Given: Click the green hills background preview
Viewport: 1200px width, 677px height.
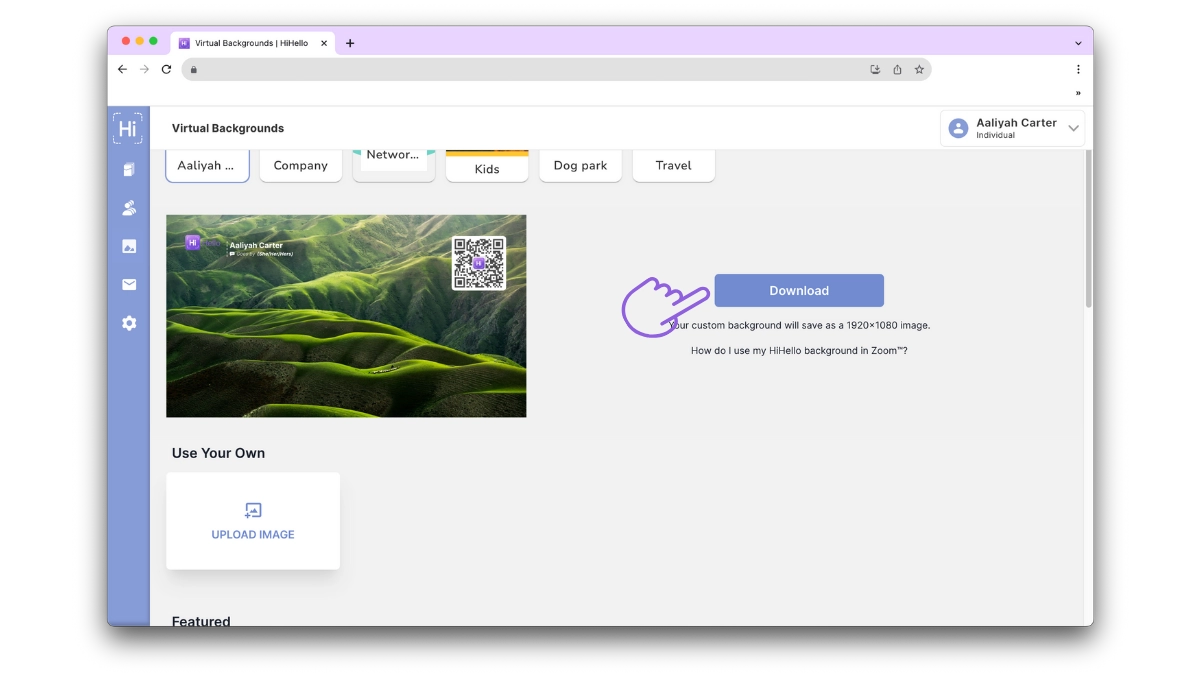Looking at the screenshot, I should click(x=346, y=315).
